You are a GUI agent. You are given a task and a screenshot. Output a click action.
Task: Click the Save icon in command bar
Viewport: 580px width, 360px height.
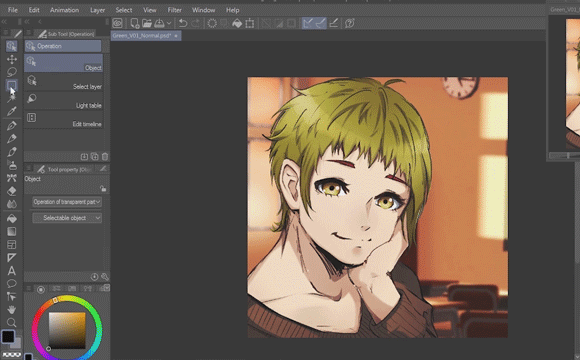click(x=159, y=23)
